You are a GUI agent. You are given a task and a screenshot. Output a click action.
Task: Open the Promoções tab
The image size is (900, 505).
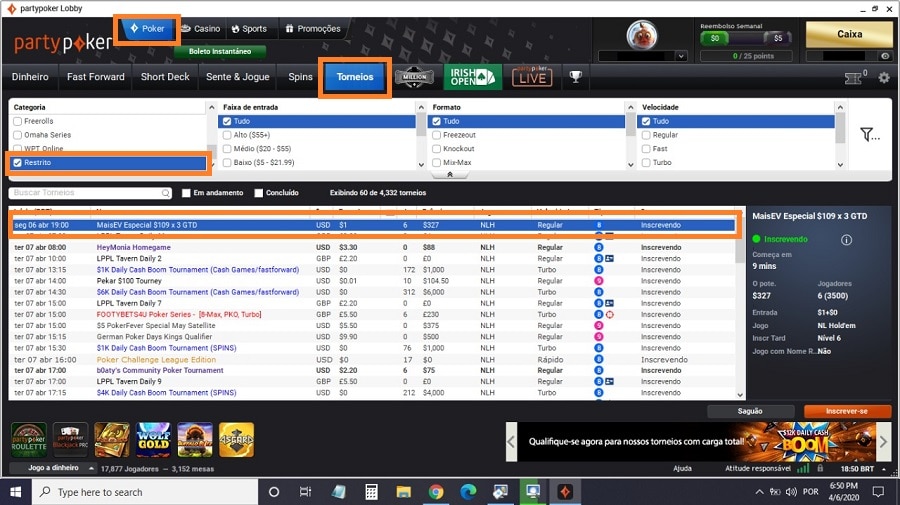point(313,29)
